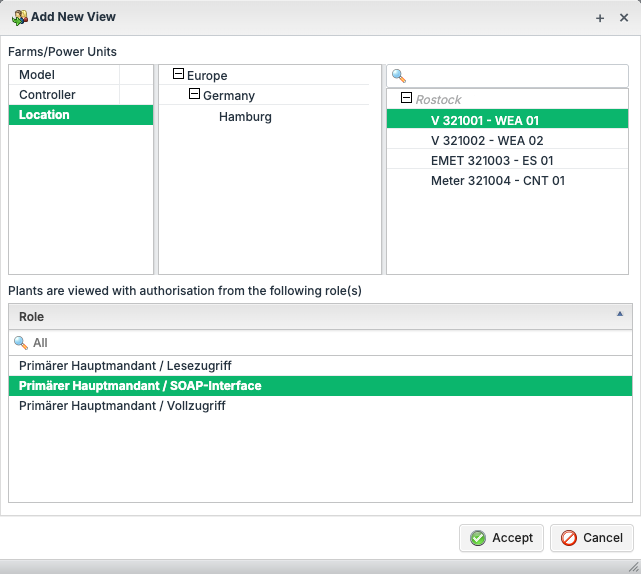The width and height of the screenshot is (641, 574).
Task: Choose the Lesezugriff role
Action: tap(125, 366)
